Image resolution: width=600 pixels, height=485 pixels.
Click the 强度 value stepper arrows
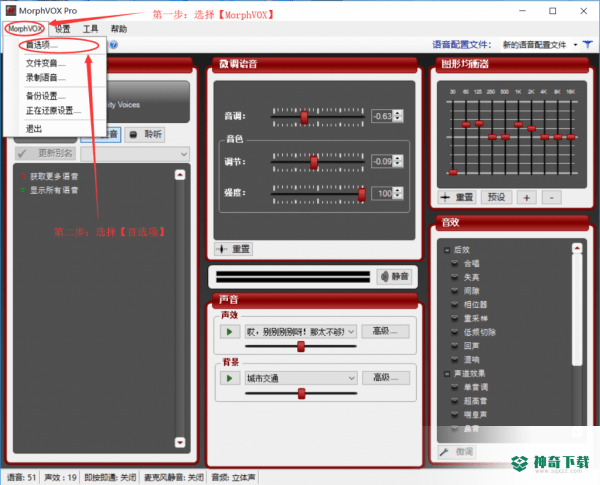click(398, 193)
